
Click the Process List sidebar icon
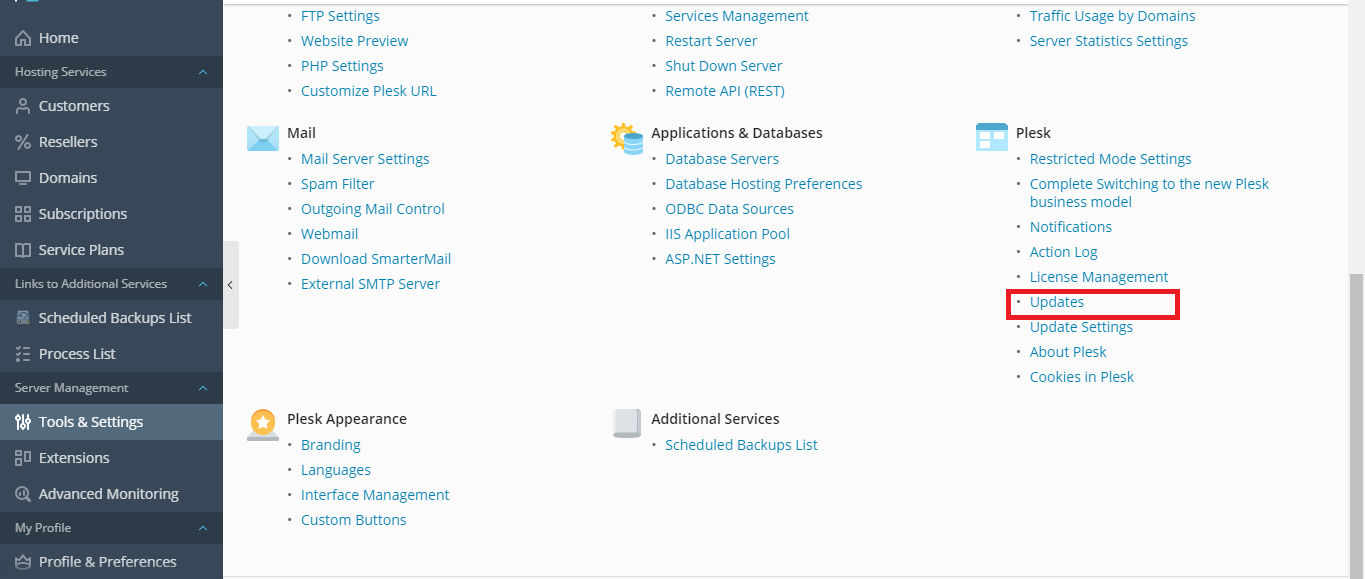click(x=23, y=354)
